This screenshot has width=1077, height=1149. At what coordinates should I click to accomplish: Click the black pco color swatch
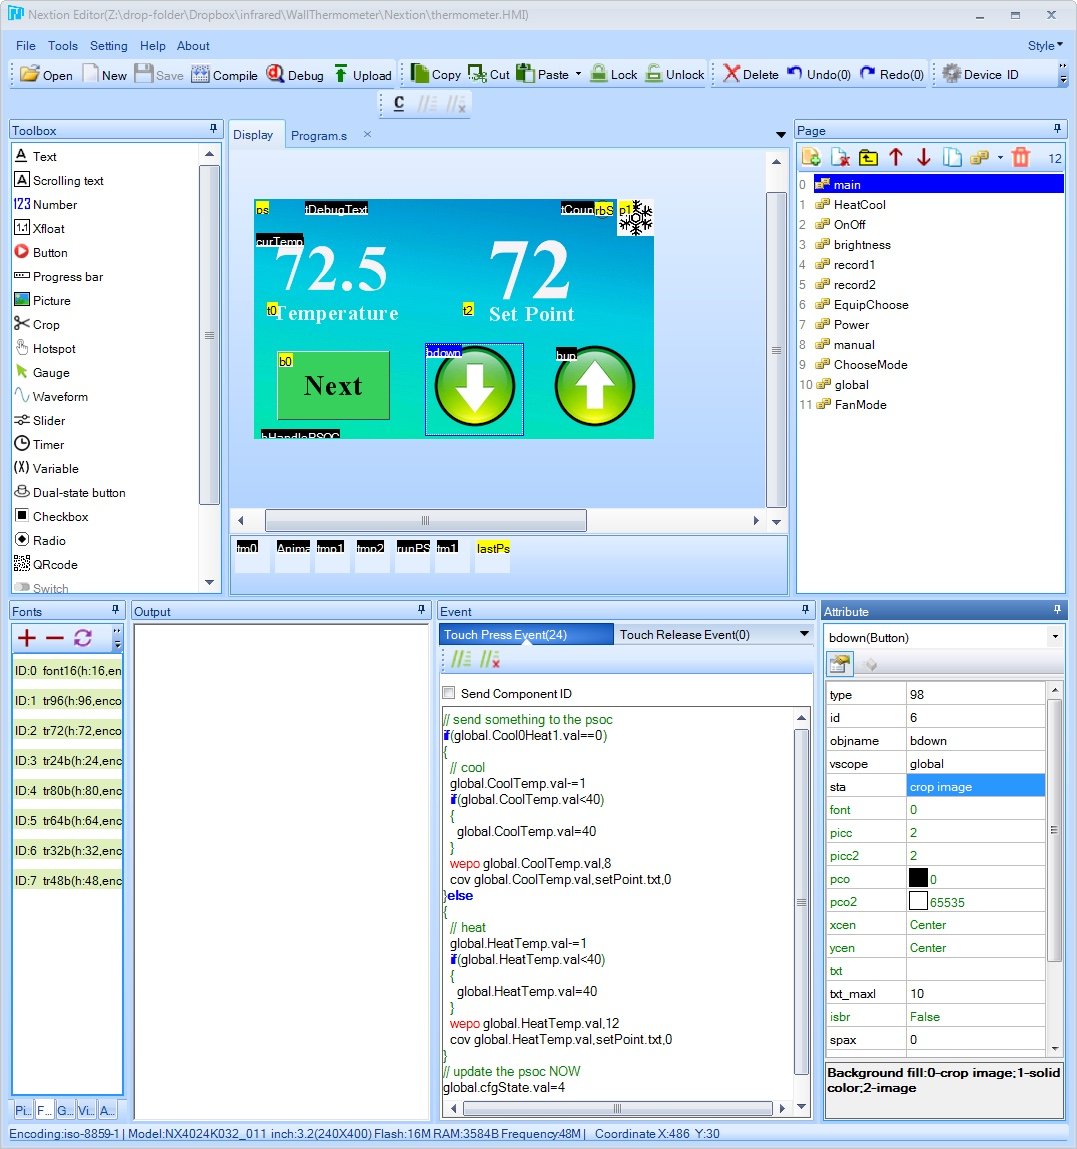[917, 877]
